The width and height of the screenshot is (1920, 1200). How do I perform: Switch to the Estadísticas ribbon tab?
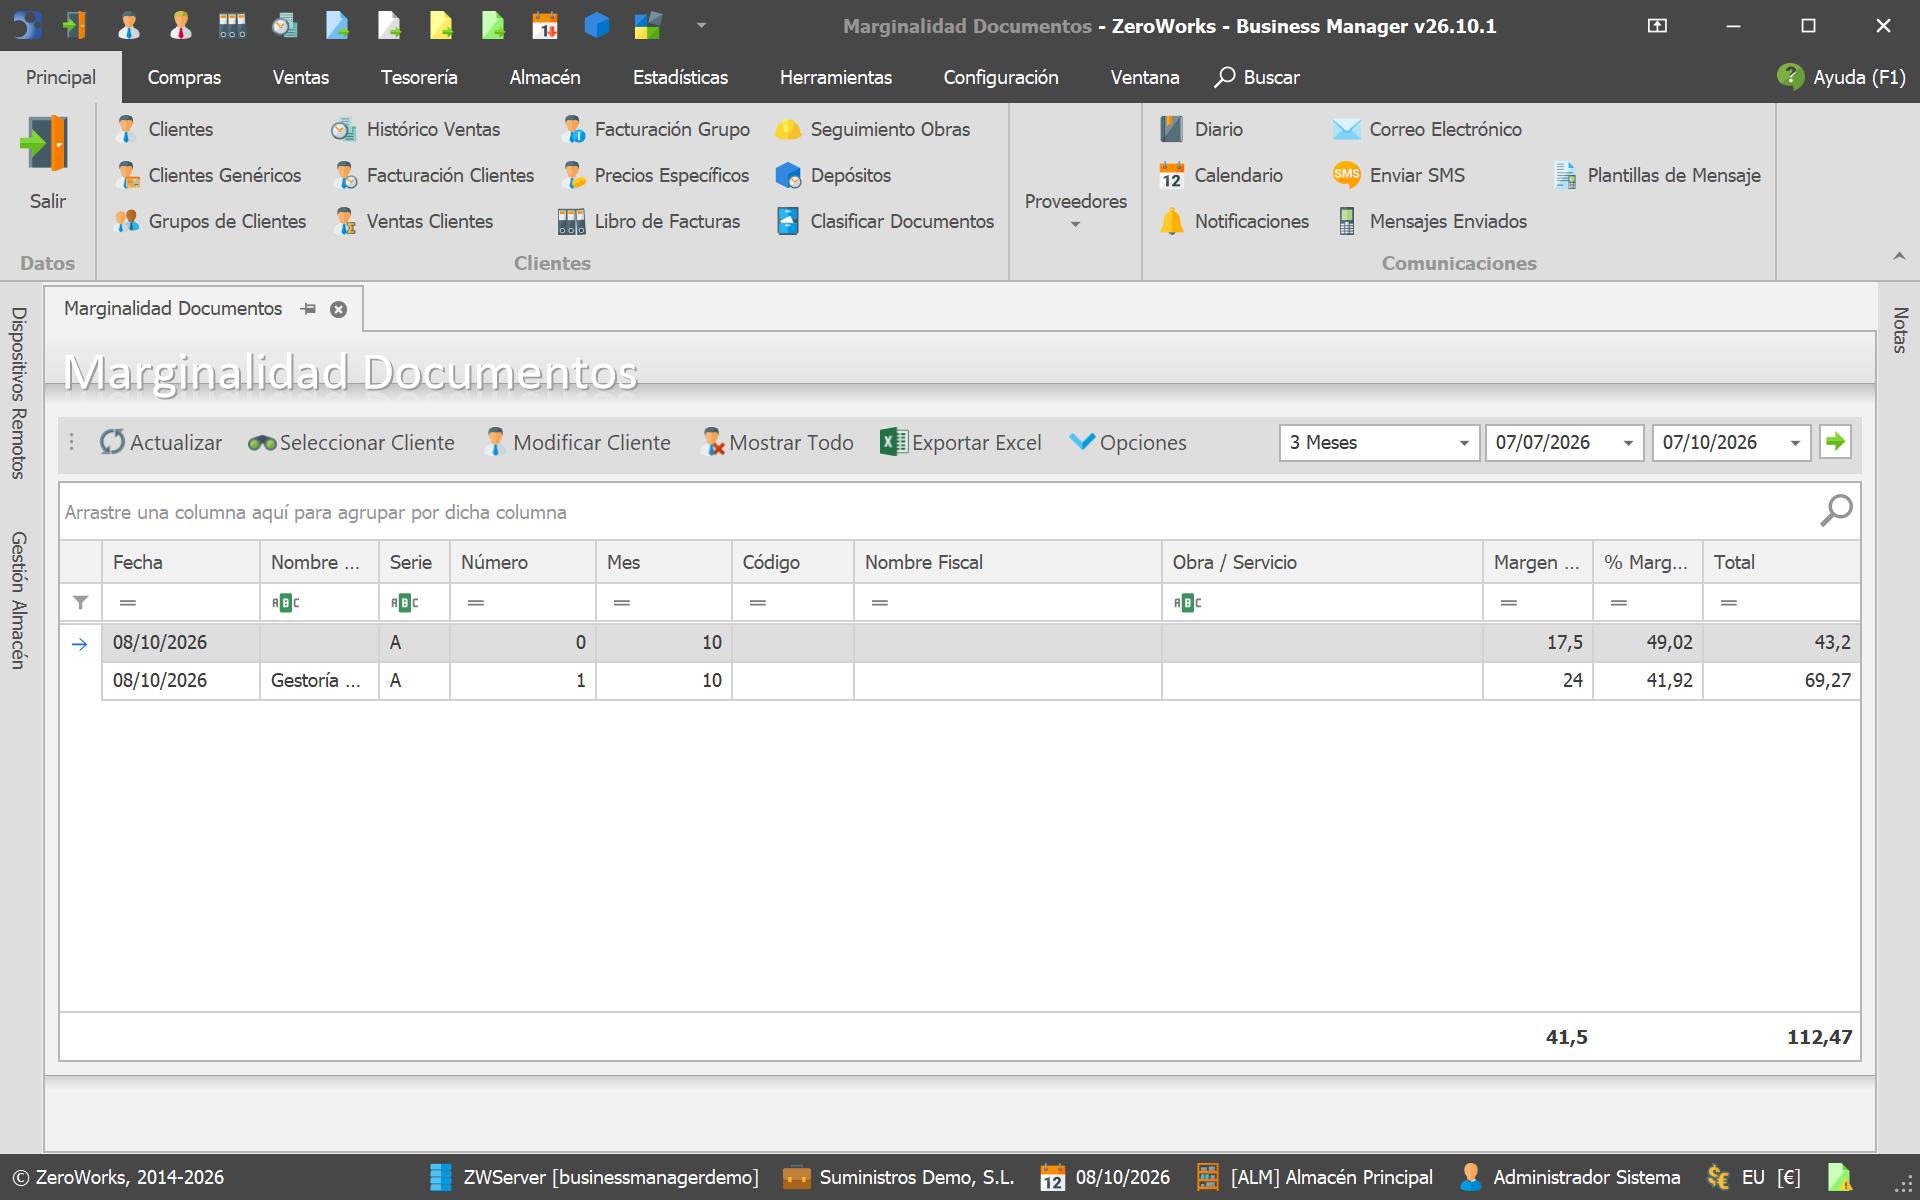680,77
